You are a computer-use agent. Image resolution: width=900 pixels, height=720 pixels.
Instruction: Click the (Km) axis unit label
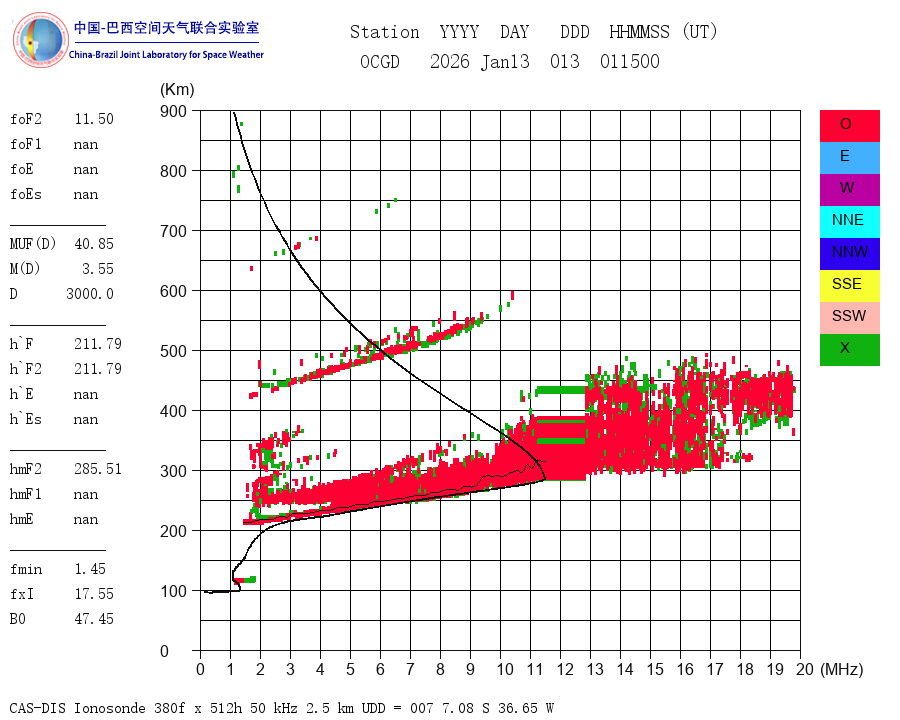[177, 89]
